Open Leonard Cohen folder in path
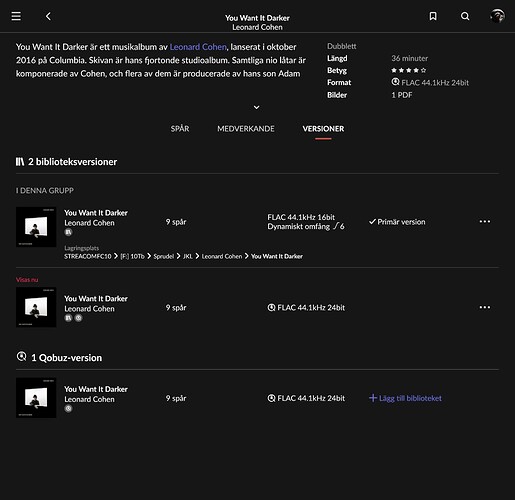 (222, 256)
